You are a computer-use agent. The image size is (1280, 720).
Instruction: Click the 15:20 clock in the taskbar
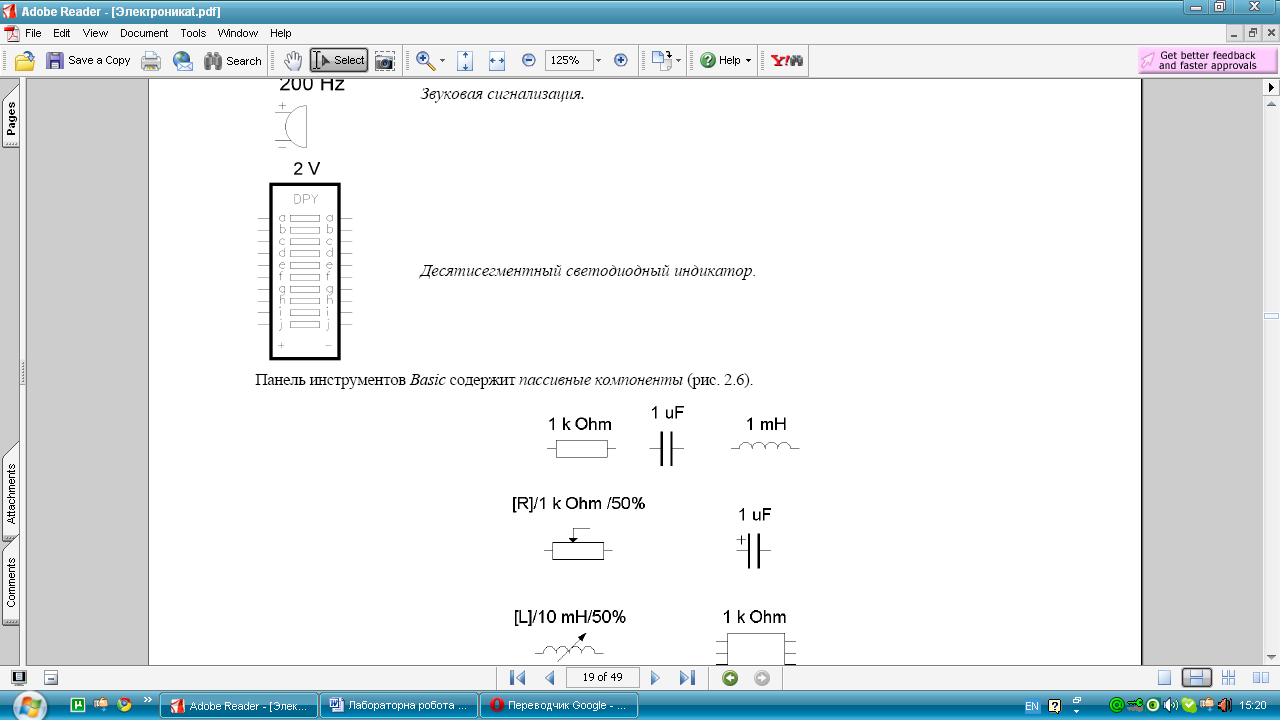[x=1254, y=705]
